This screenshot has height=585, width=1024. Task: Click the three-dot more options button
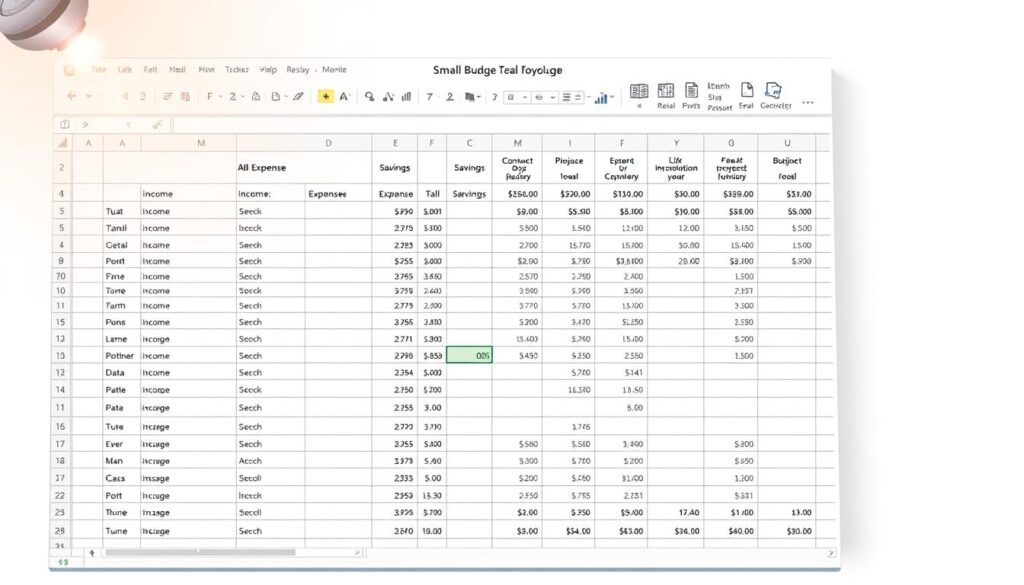807,101
